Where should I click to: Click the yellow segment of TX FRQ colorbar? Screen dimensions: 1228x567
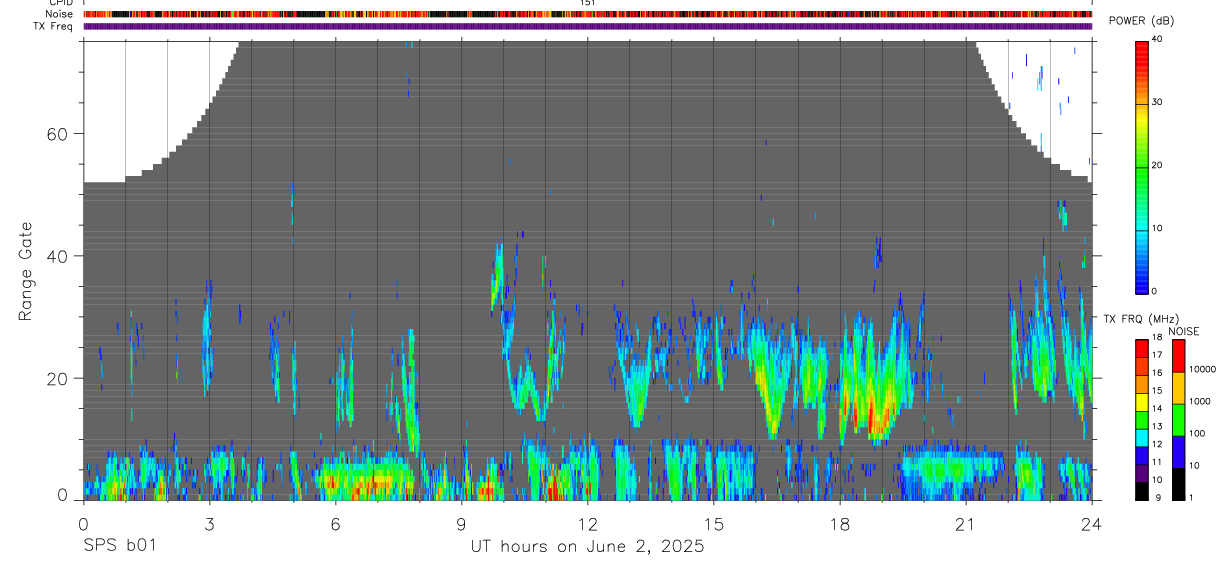pos(1142,402)
